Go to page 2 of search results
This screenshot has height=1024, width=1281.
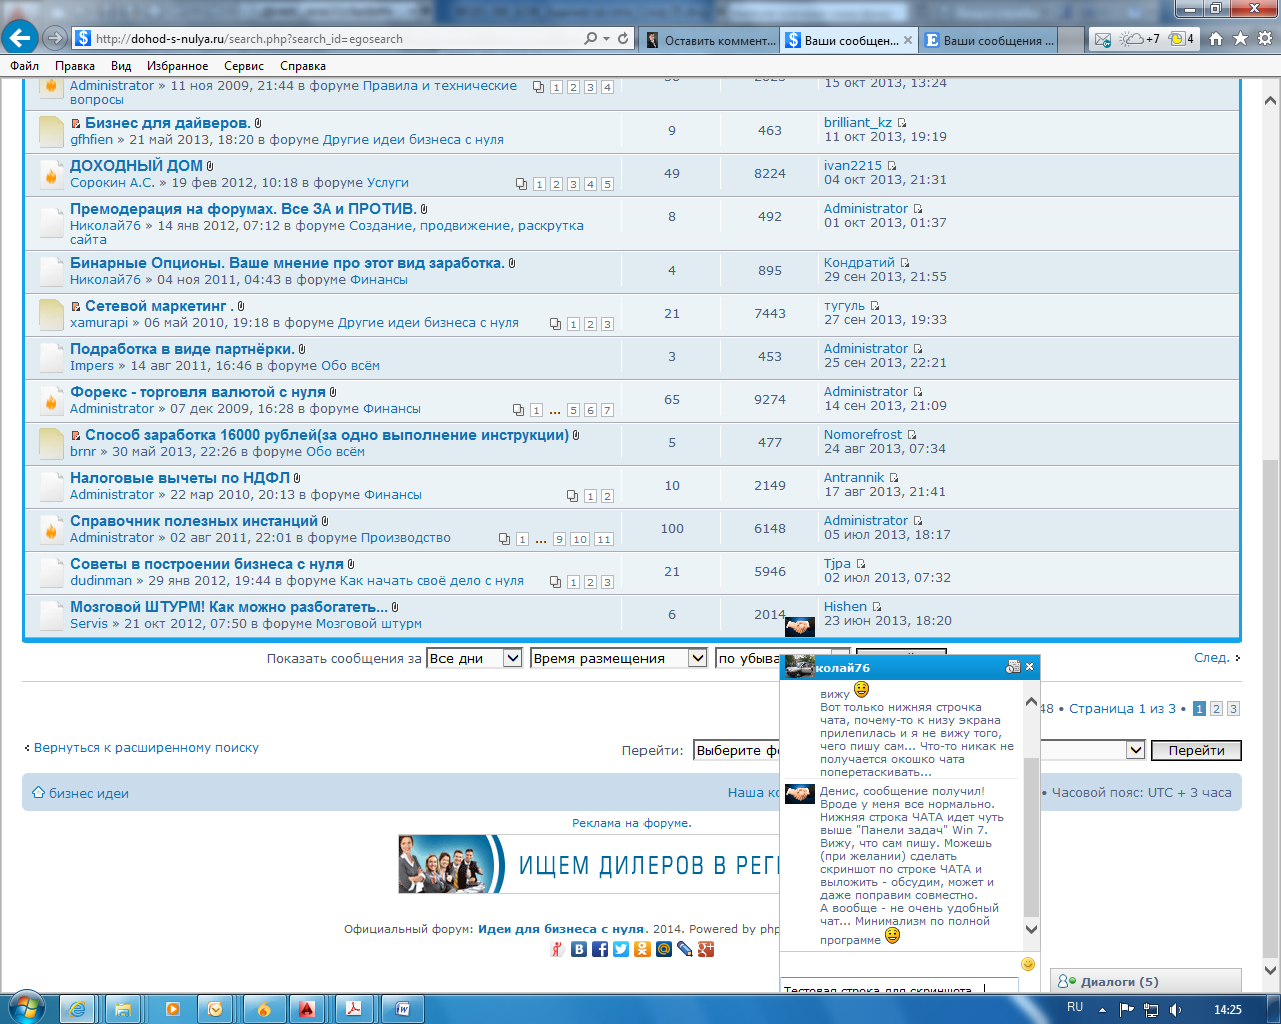click(x=1216, y=709)
